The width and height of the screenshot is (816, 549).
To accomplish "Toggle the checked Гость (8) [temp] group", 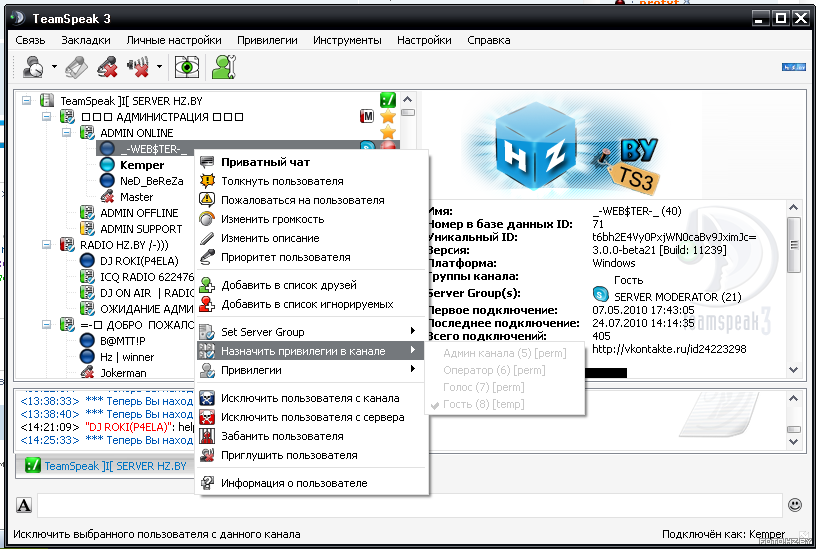I will [x=504, y=404].
